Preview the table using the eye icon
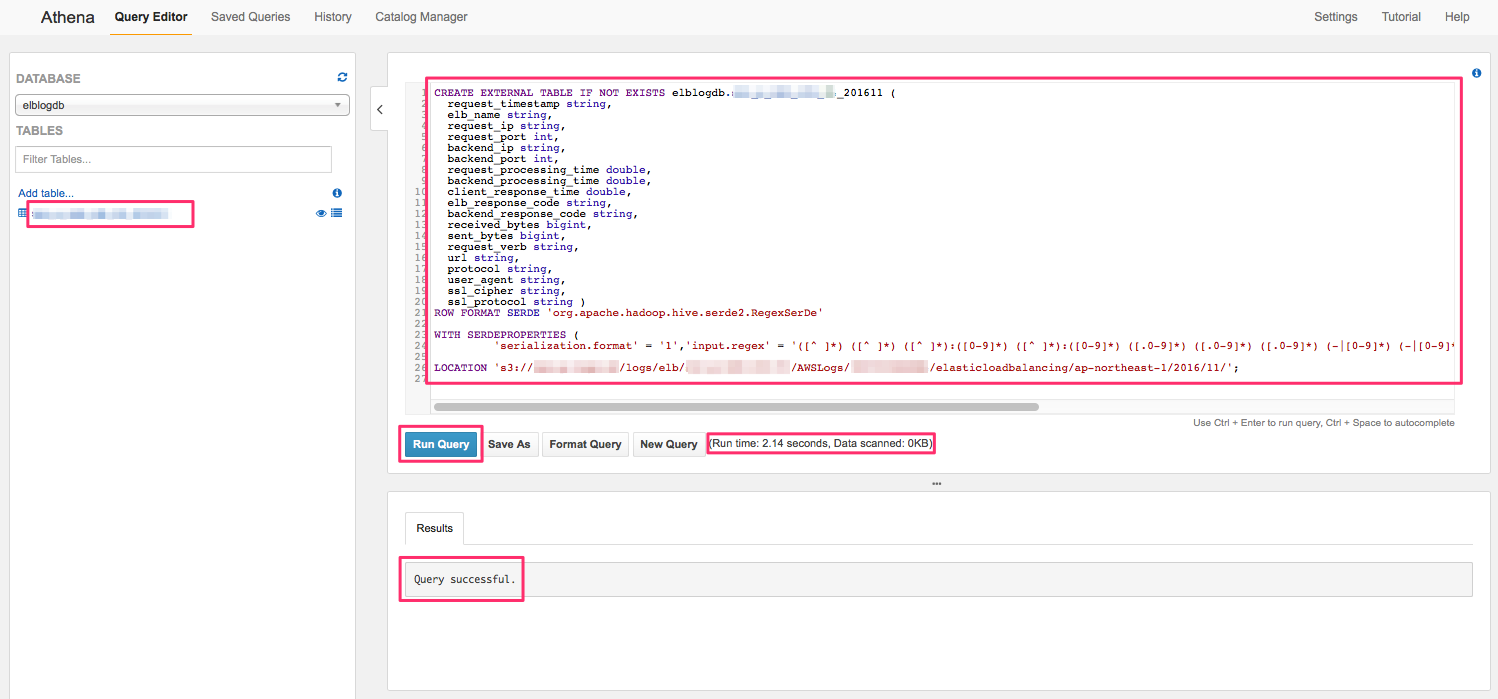 320,213
